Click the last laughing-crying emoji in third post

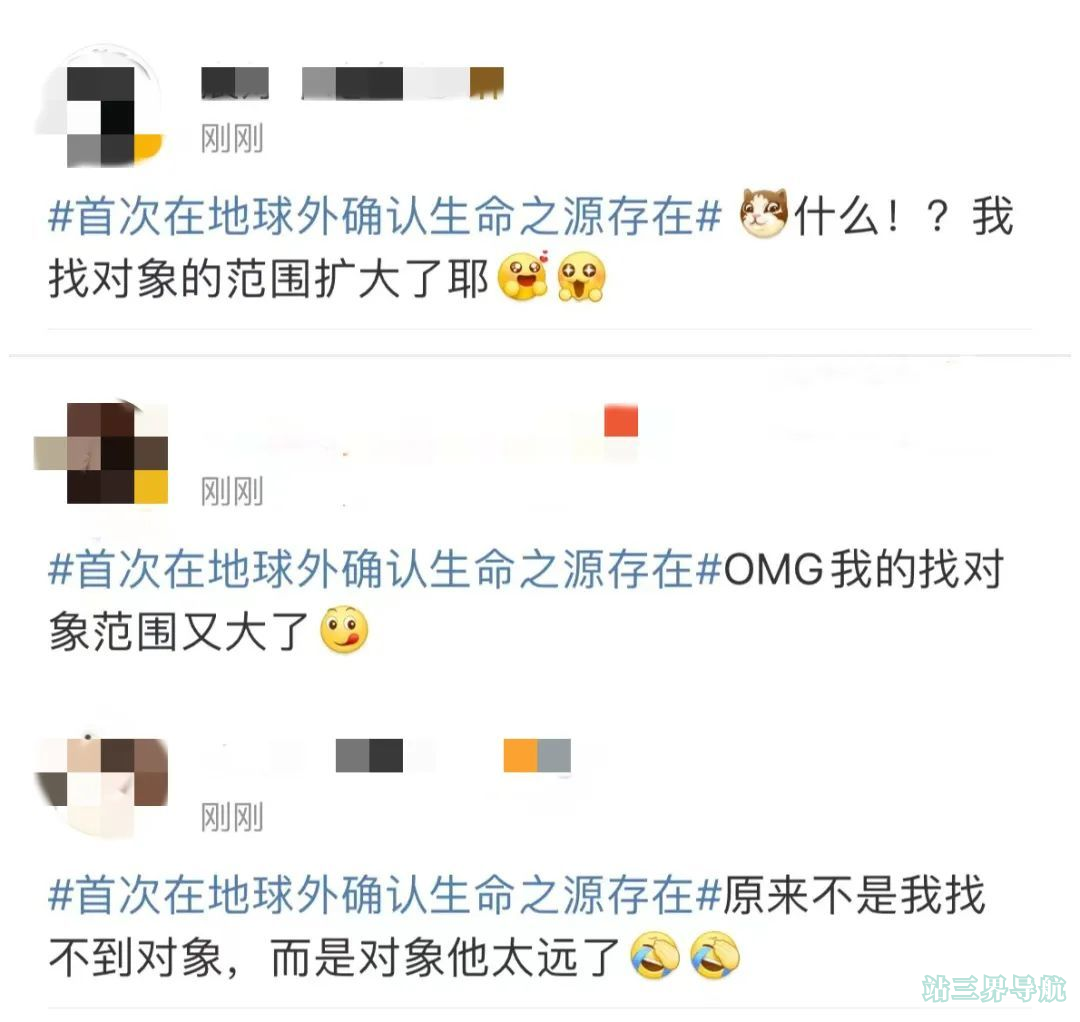point(715,955)
